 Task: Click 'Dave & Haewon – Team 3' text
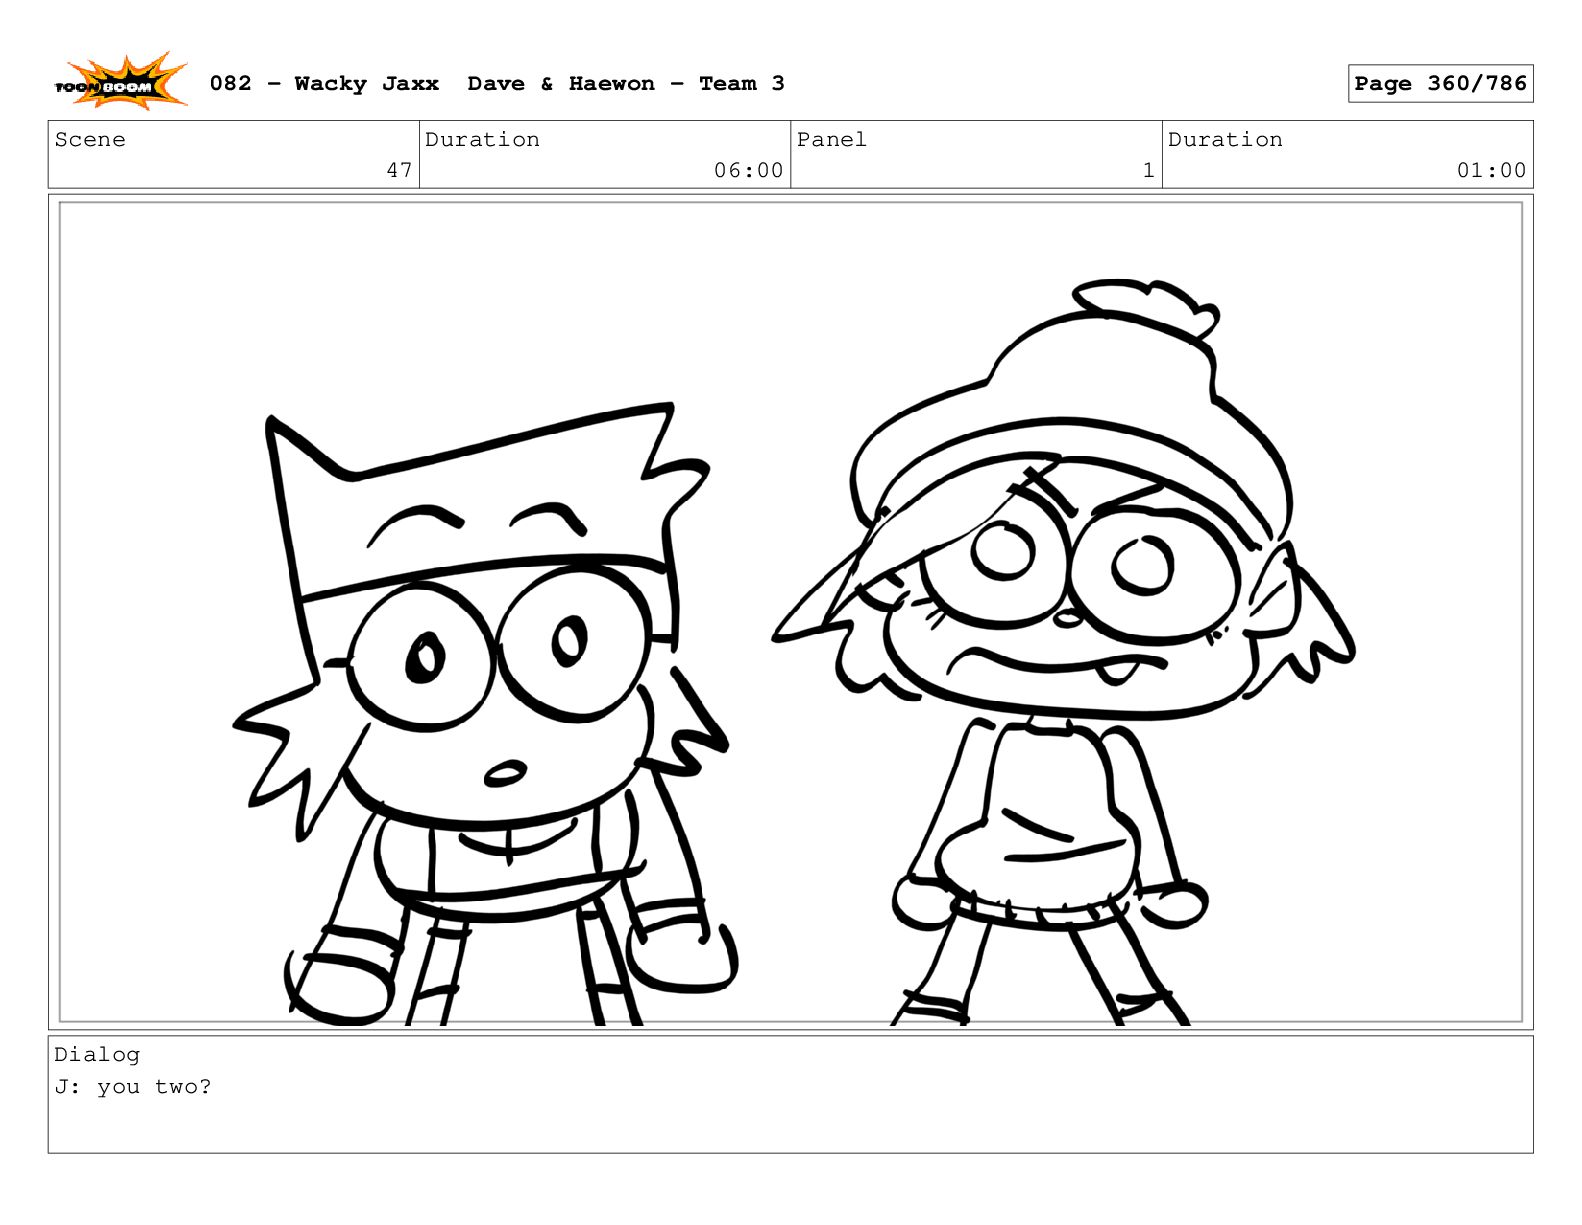coord(626,84)
